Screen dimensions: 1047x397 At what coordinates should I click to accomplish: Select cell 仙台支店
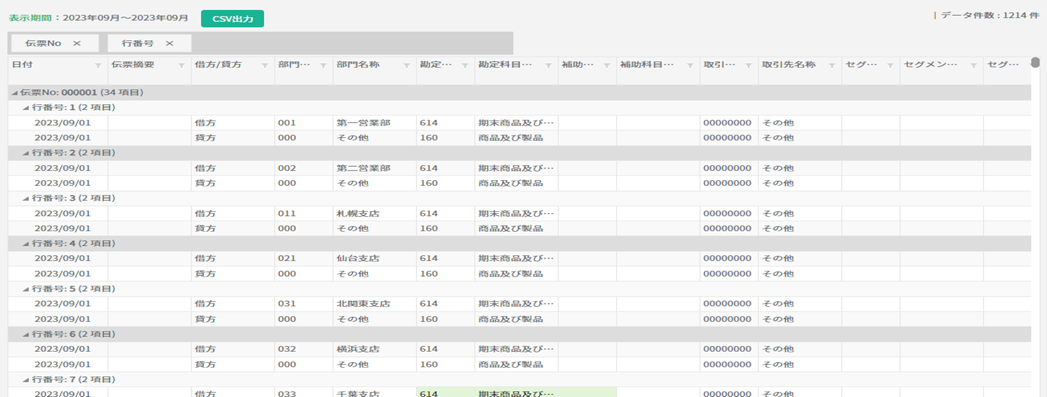[375, 259]
